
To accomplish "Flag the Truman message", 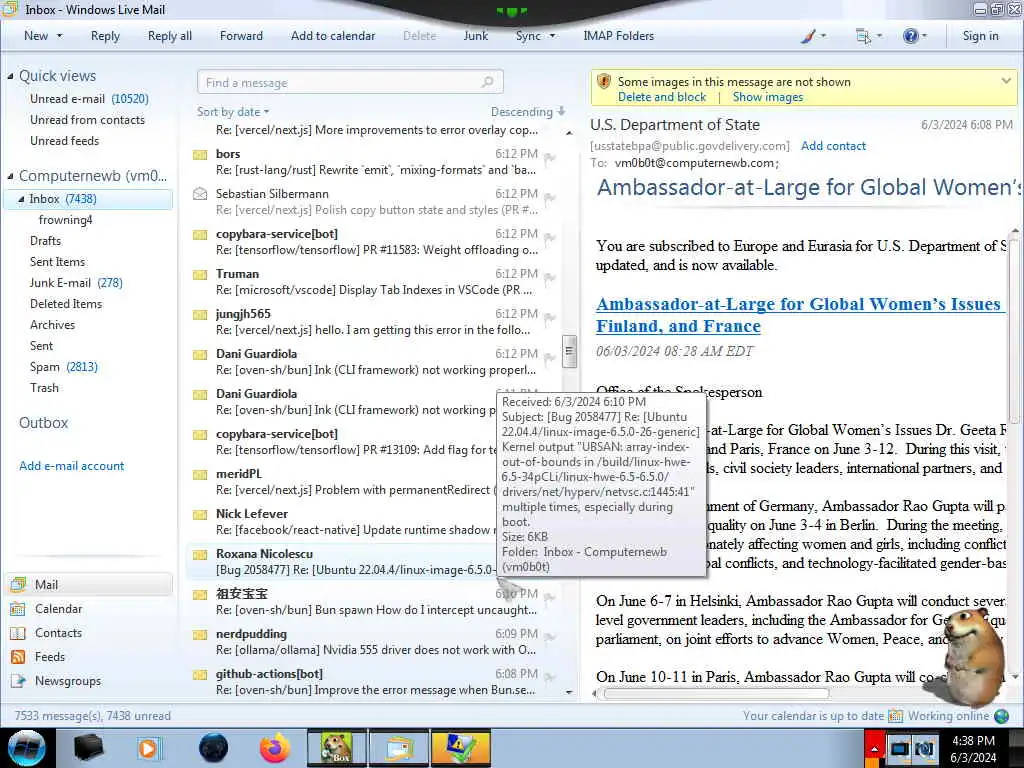I will pos(551,278).
